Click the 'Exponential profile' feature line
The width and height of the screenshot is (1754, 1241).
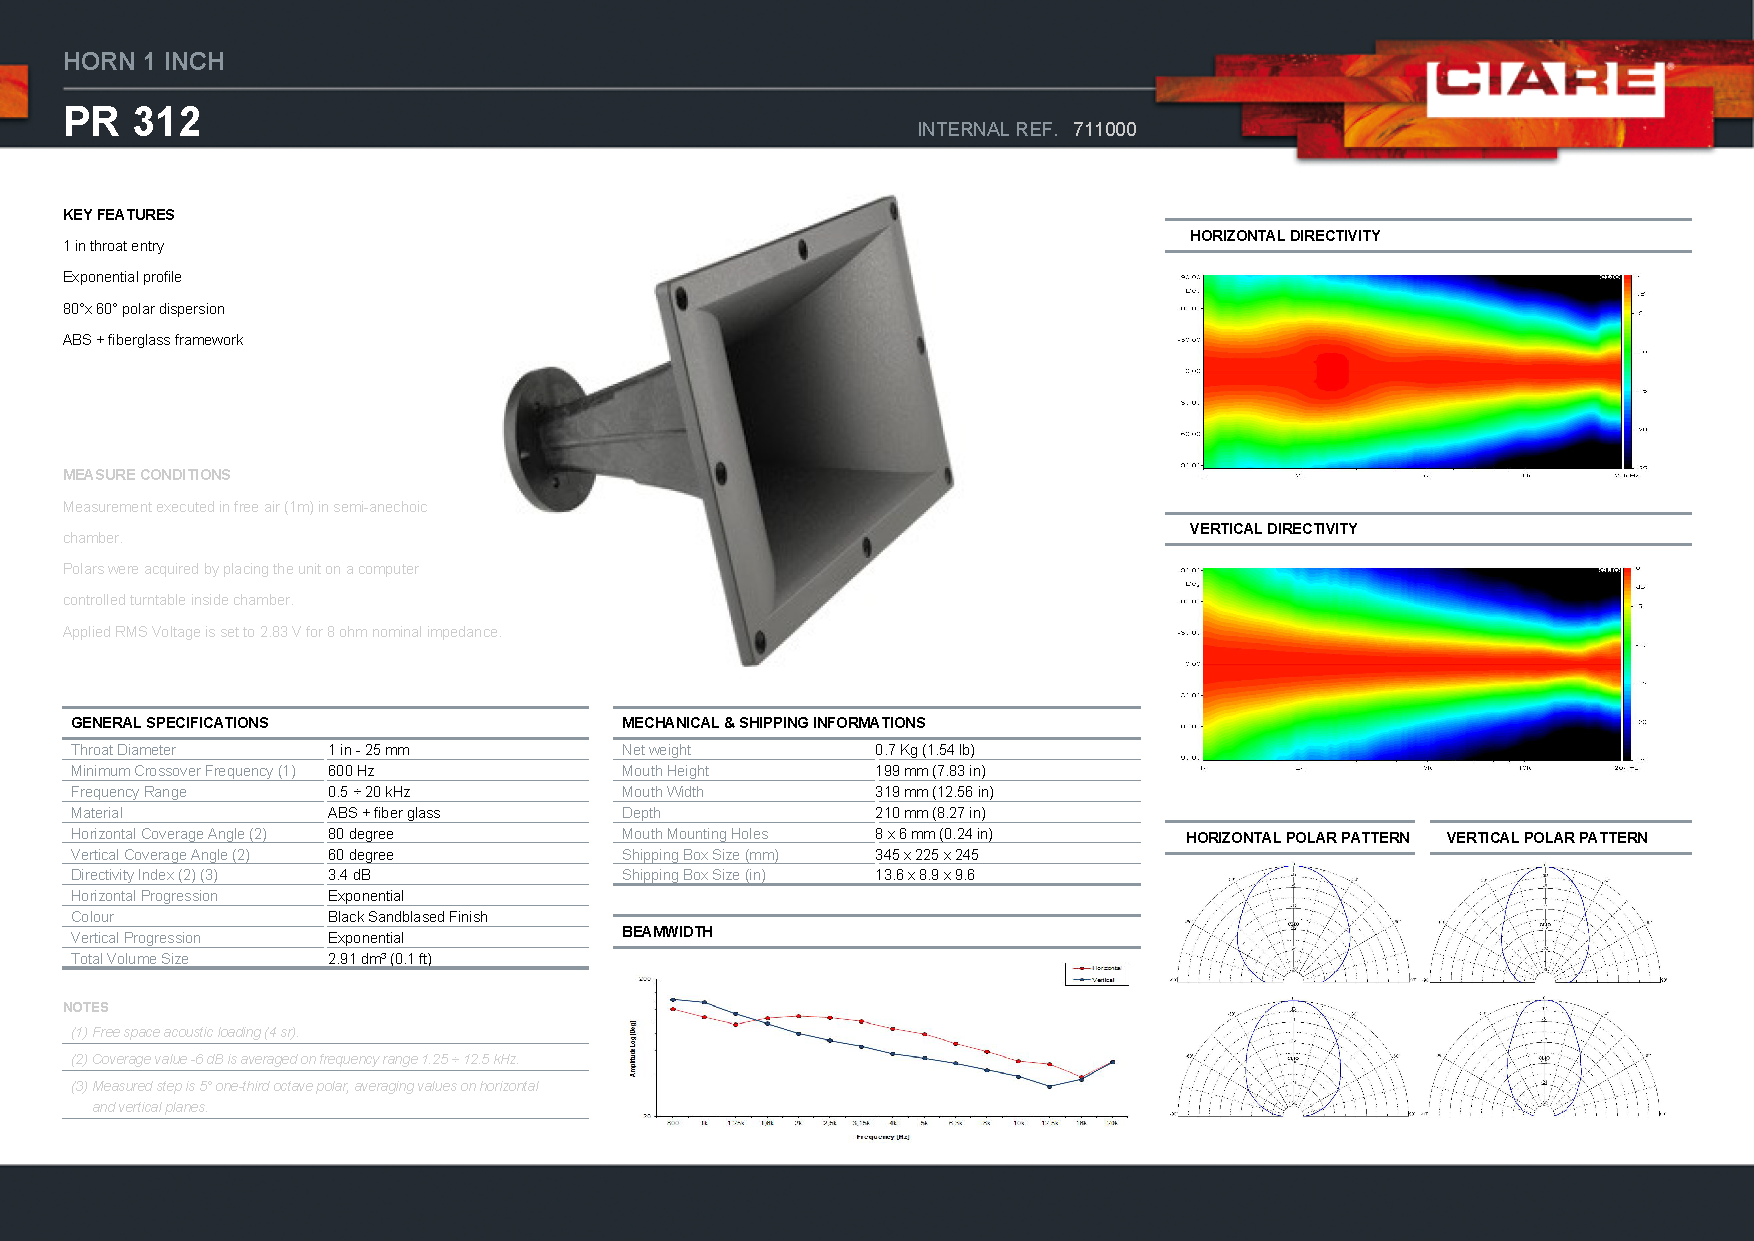coord(122,277)
